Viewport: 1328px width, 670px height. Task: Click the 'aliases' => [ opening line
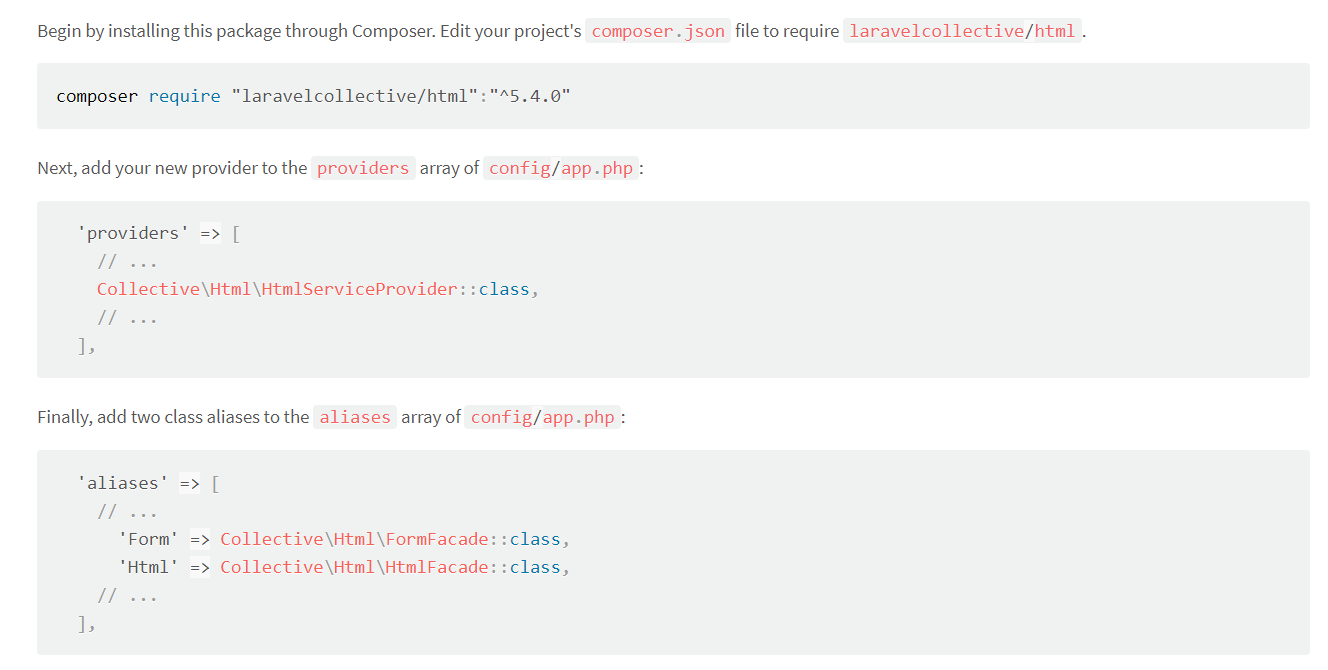pos(146,482)
